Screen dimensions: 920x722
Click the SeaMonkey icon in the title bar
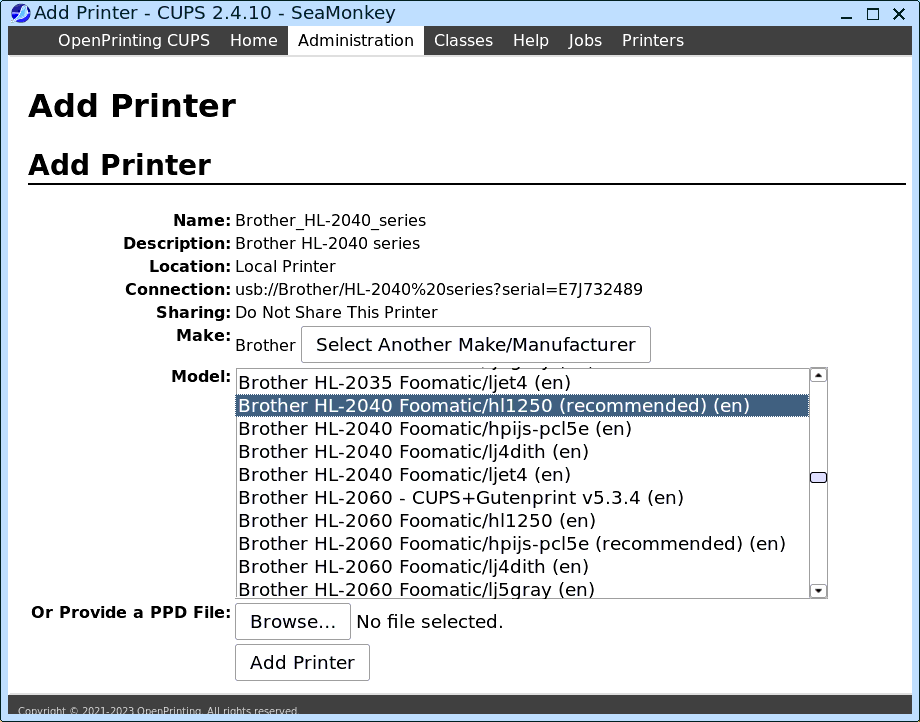click(21, 13)
